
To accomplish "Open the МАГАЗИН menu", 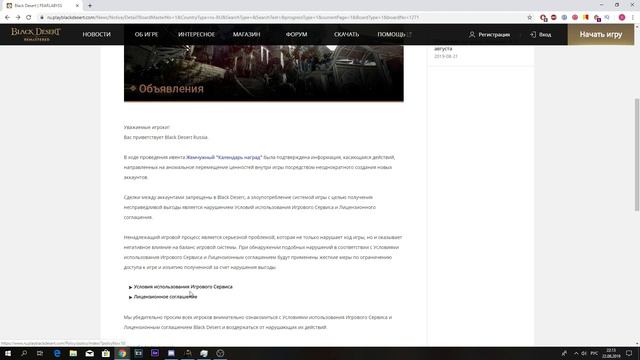I will coord(247,34).
